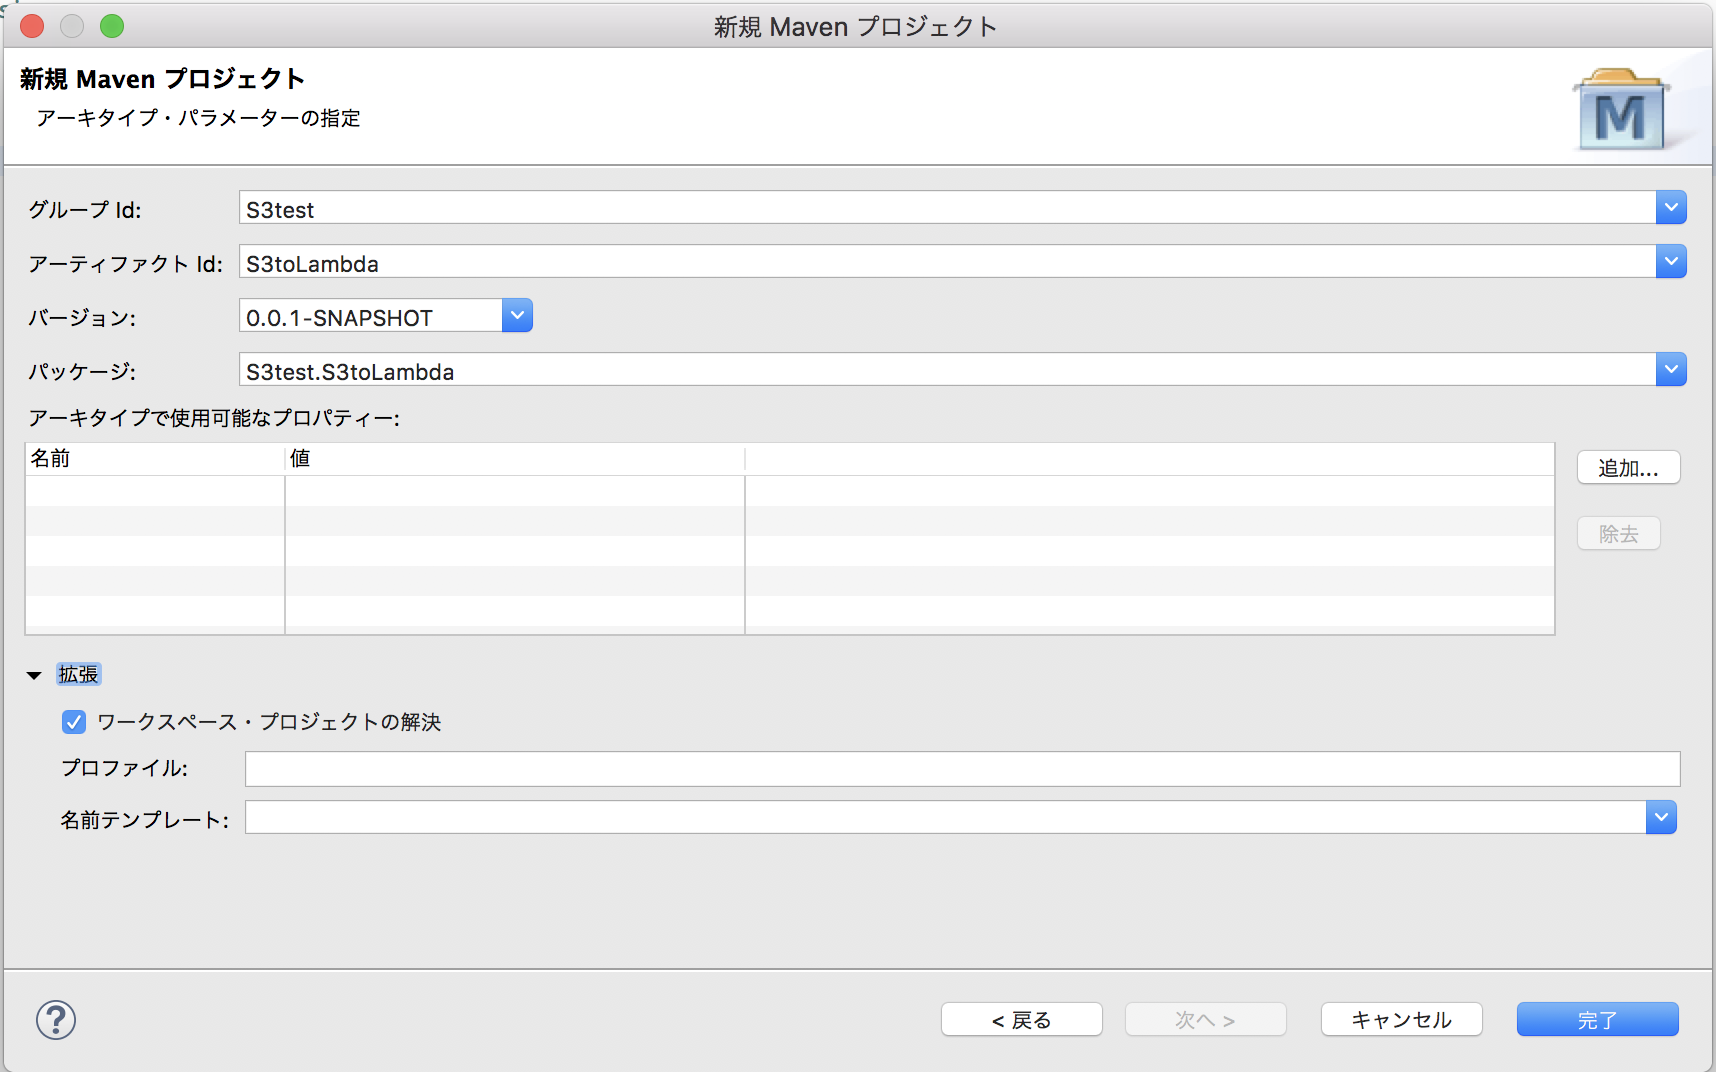Go back with the < 戻る button

[1022, 1020]
